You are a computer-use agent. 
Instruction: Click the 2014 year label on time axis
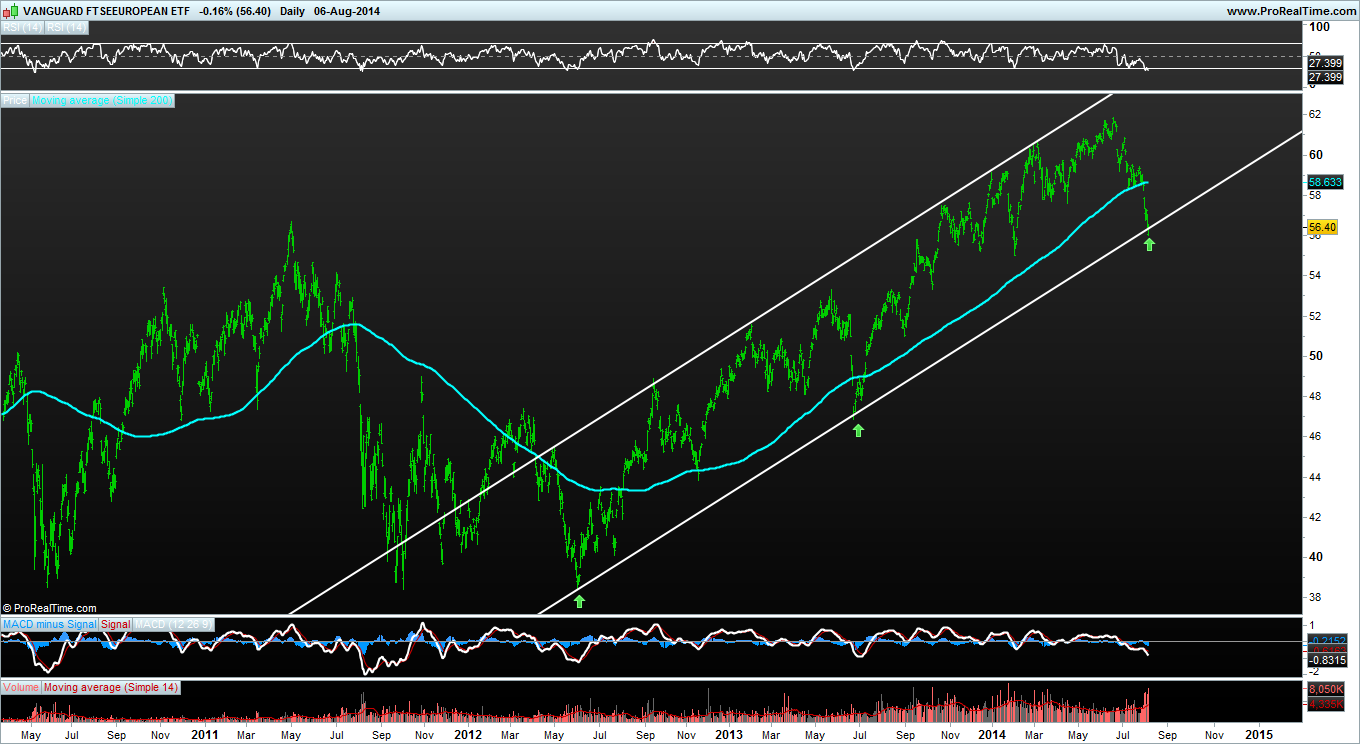coord(992,734)
